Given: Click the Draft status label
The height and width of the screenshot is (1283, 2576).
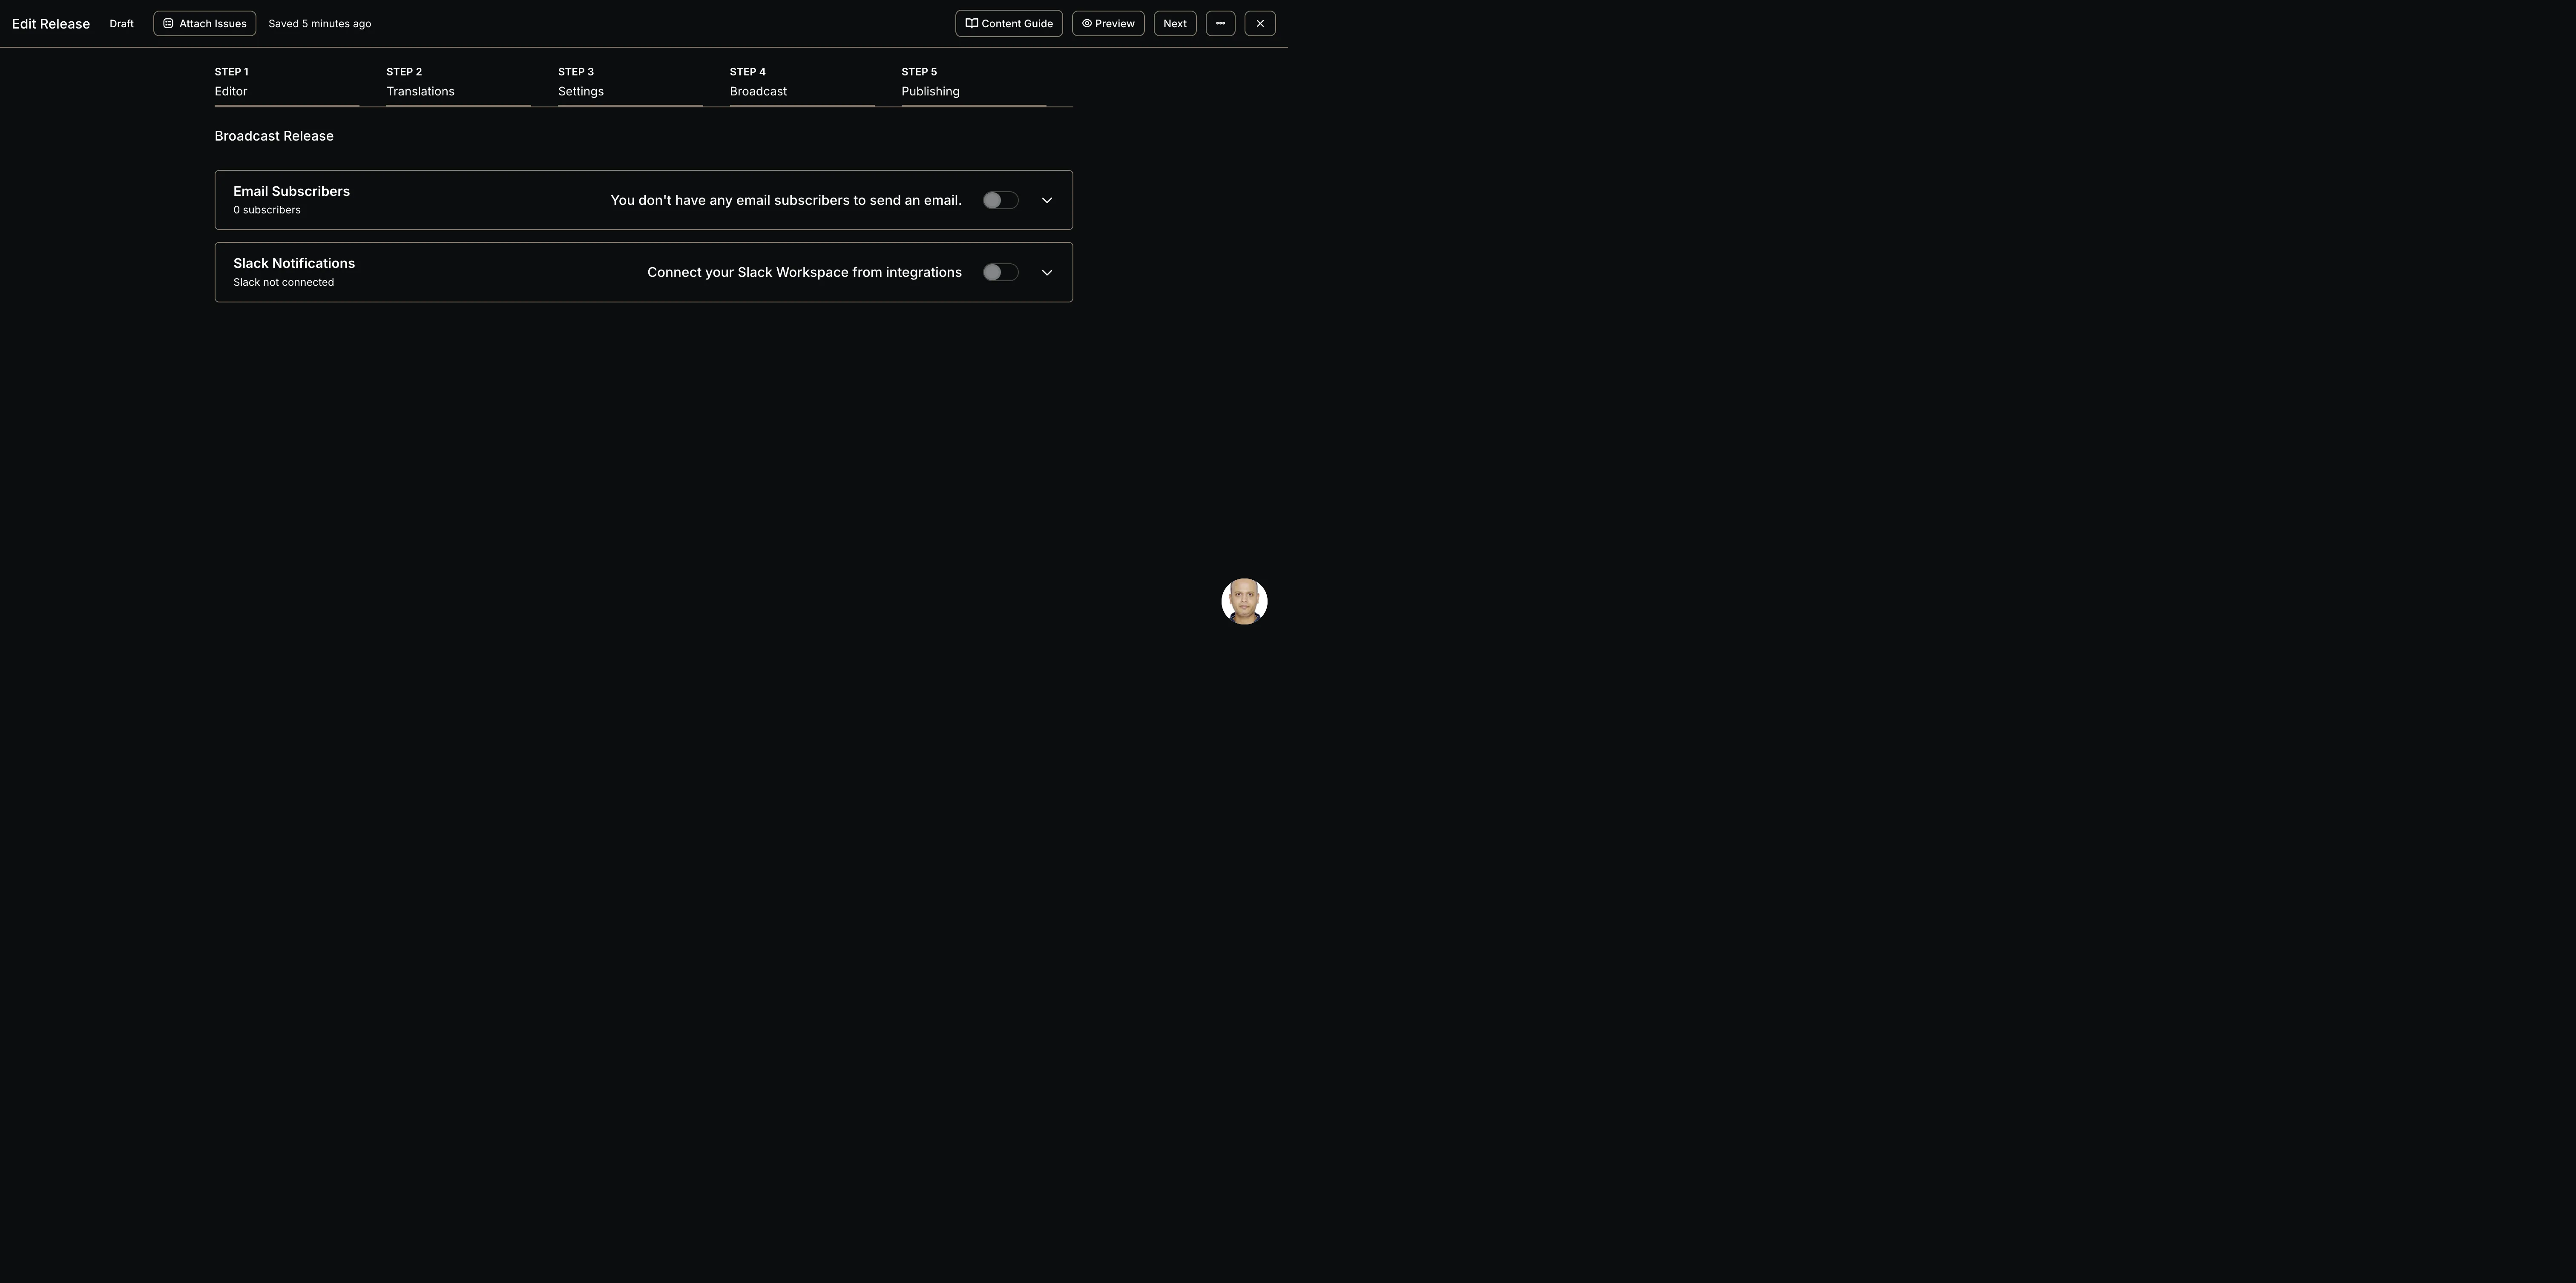Looking at the screenshot, I should (x=122, y=23).
